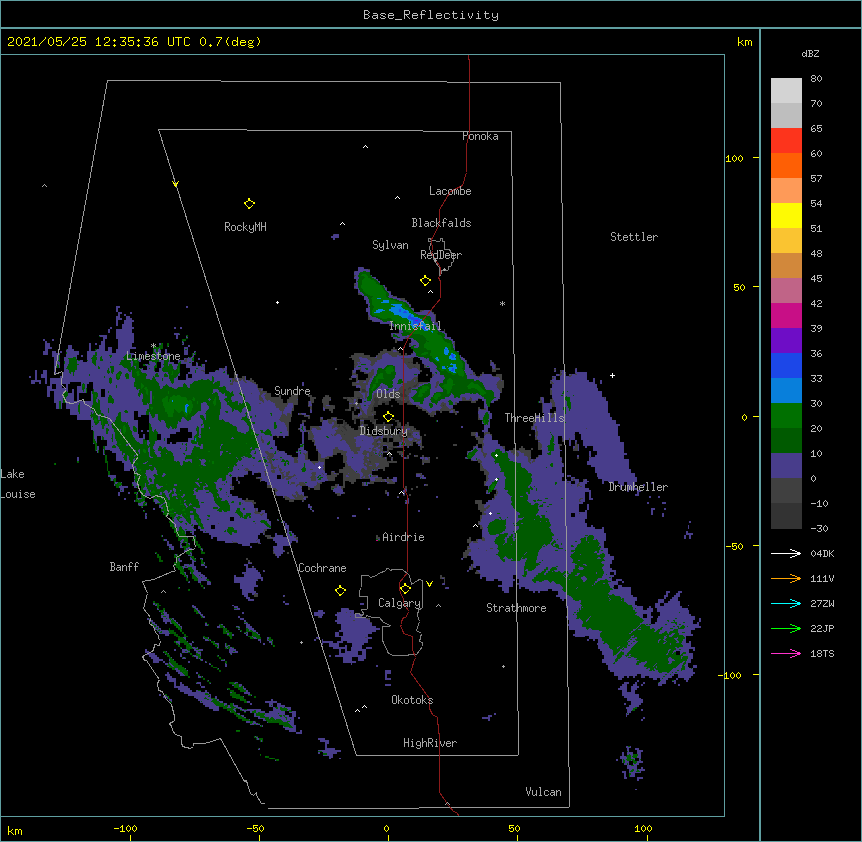Click the magenta 18TS arrow in legend
The image size is (862, 842).
[x=786, y=653]
